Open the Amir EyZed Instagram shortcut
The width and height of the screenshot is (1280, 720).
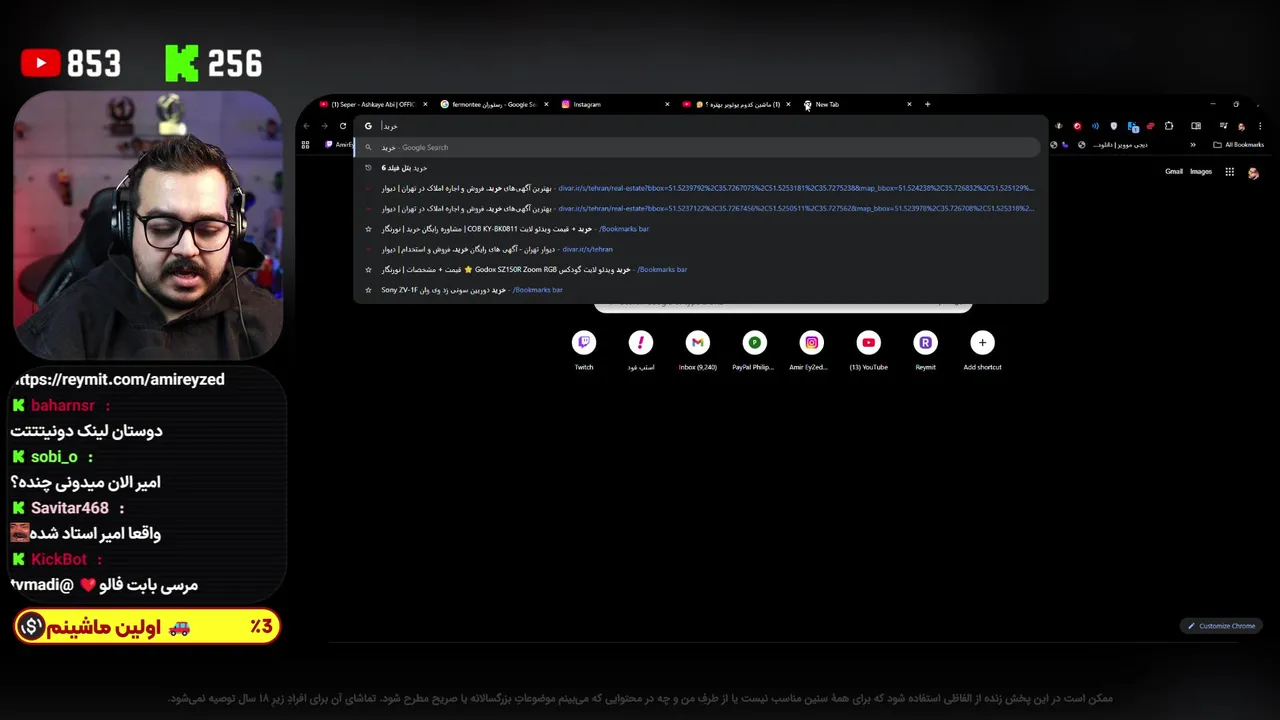811,350
